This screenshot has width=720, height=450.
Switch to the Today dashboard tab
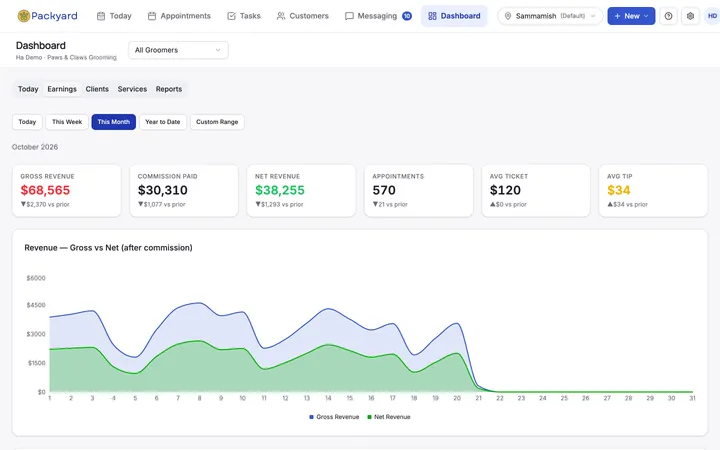28,89
